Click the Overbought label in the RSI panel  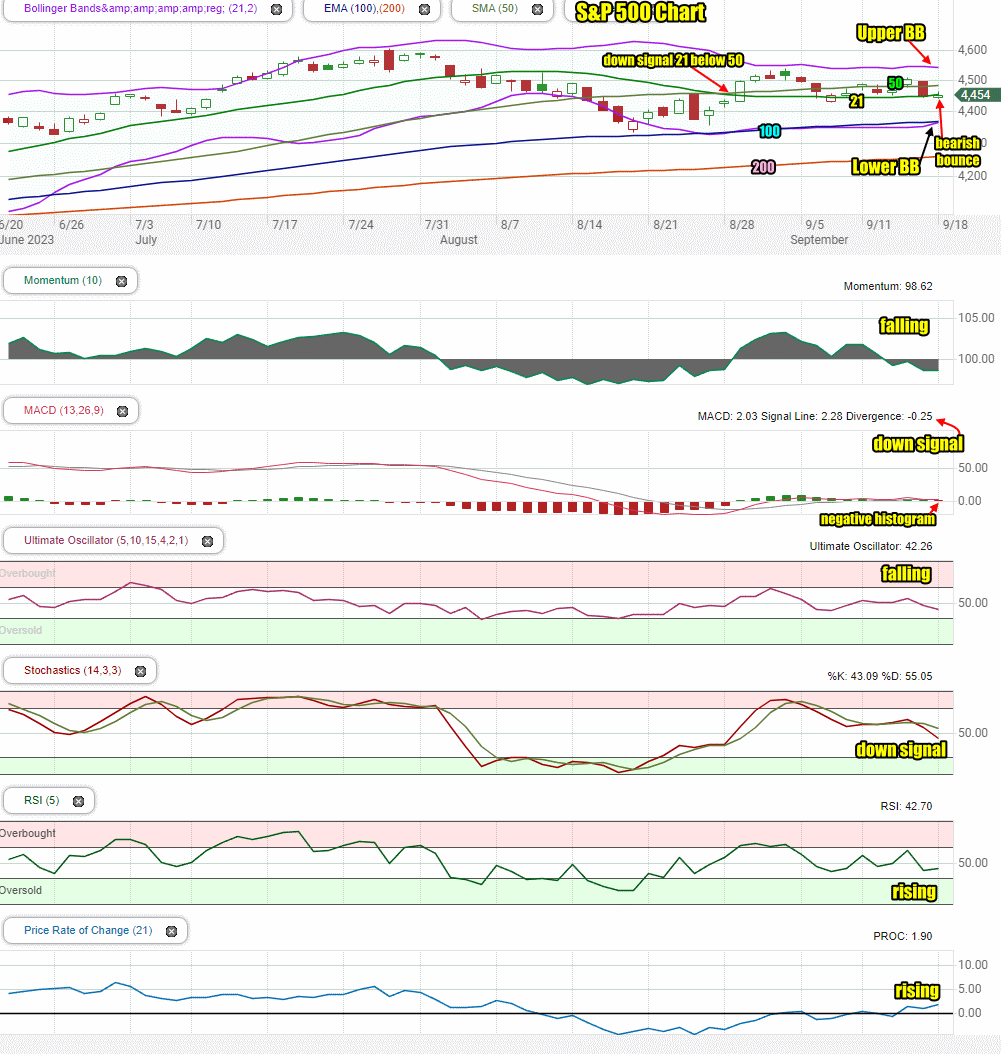[x=28, y=834]
